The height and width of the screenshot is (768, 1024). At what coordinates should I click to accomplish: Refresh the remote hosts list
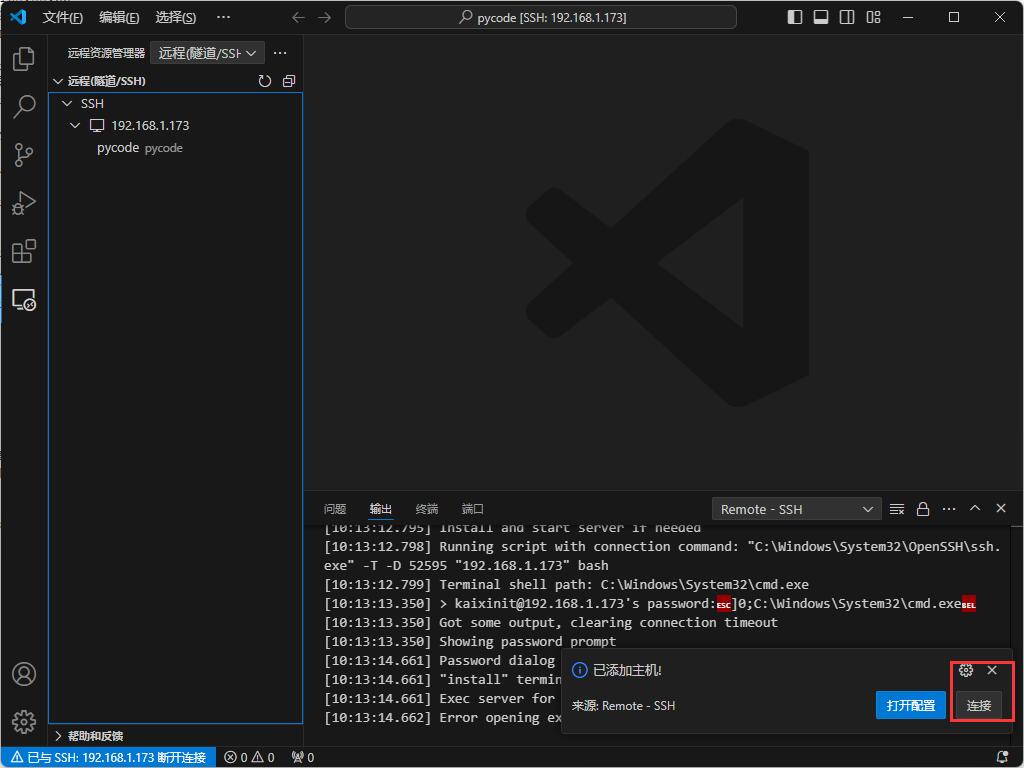tap(265, 81)
